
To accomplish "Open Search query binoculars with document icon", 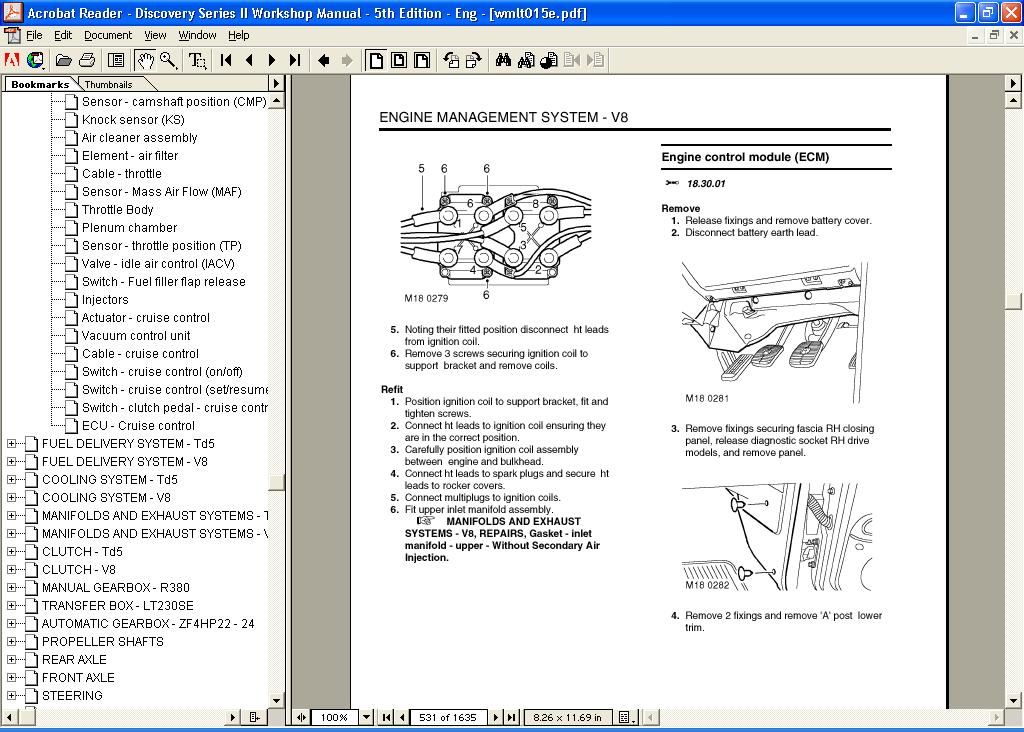I will [526, 61].
